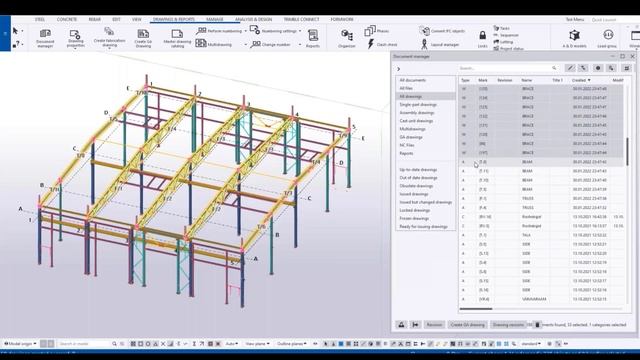Screen dimensions: 640x360
Task: Click the Create fabrication drawing icon
Action: coord(109,38)
